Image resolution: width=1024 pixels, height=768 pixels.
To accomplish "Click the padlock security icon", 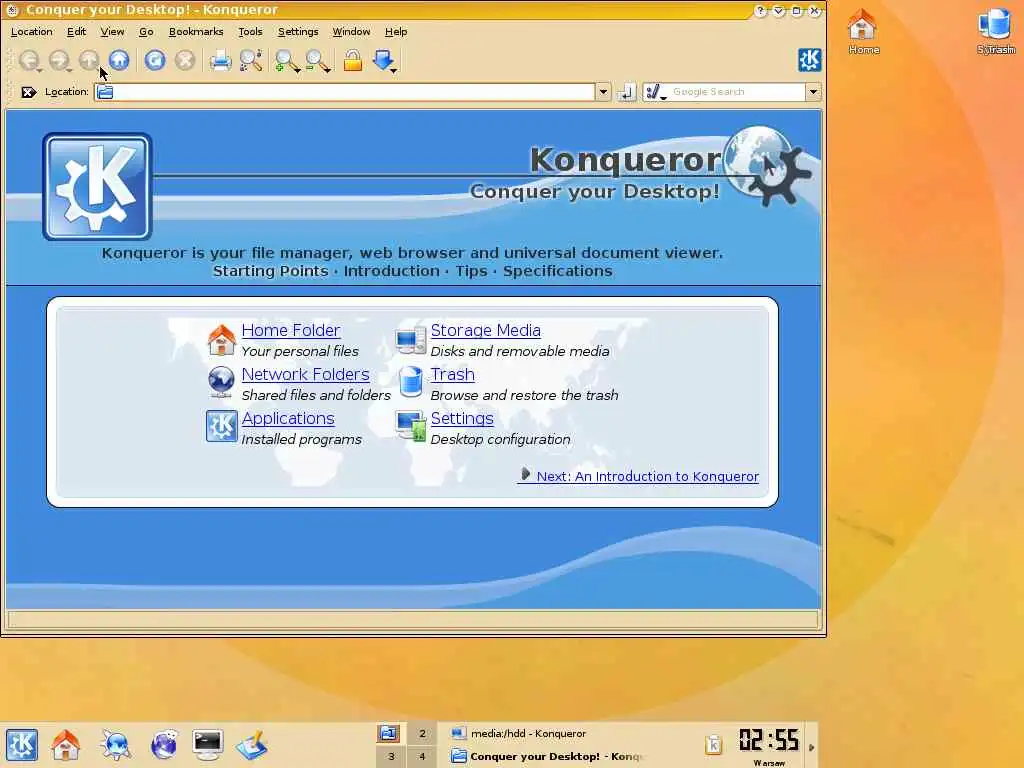I will (x=353, y=61).
